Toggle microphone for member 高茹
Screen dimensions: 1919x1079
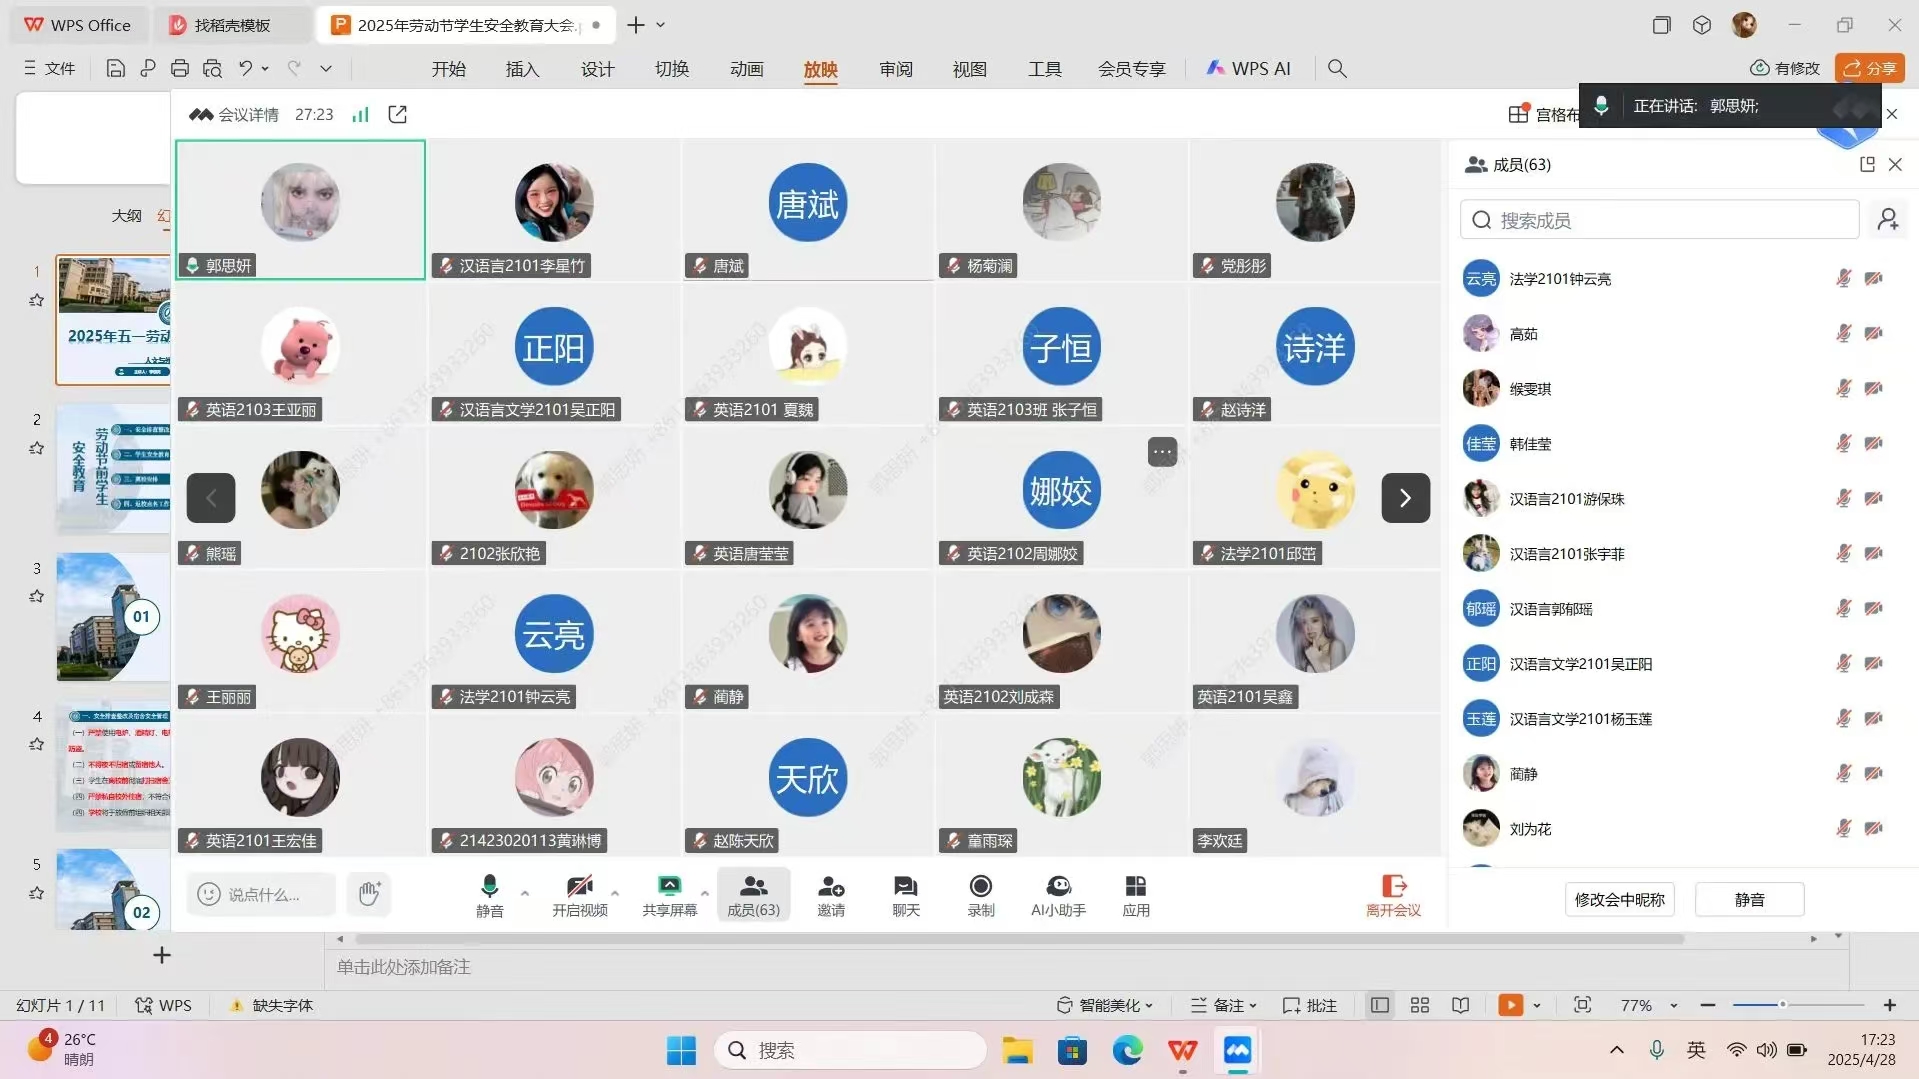point(1843,334)
